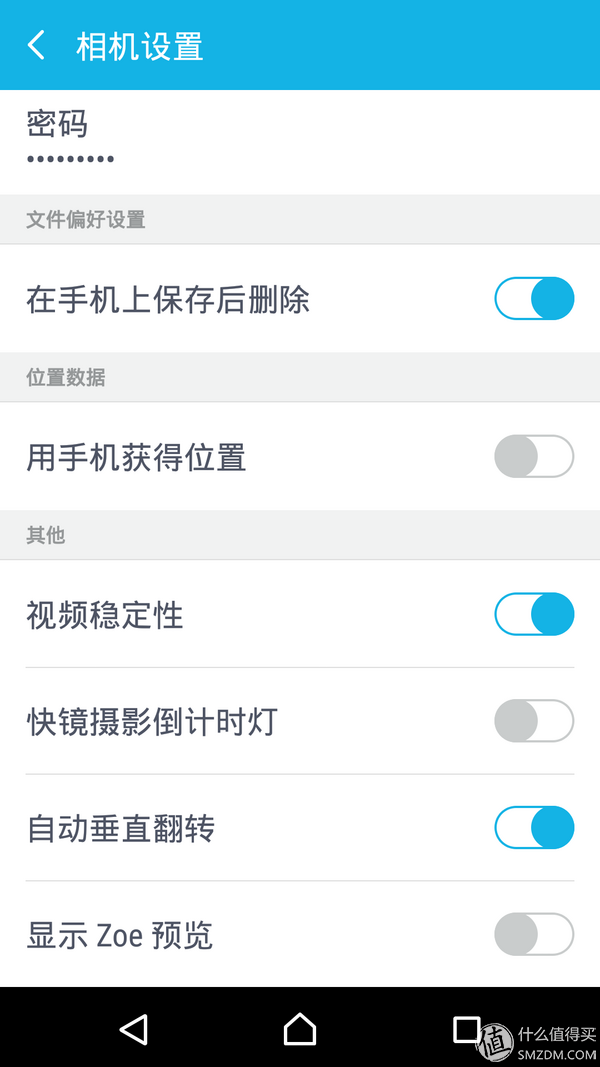
Task: Select the 视频稳定性 row label
Action: point(105,616)
